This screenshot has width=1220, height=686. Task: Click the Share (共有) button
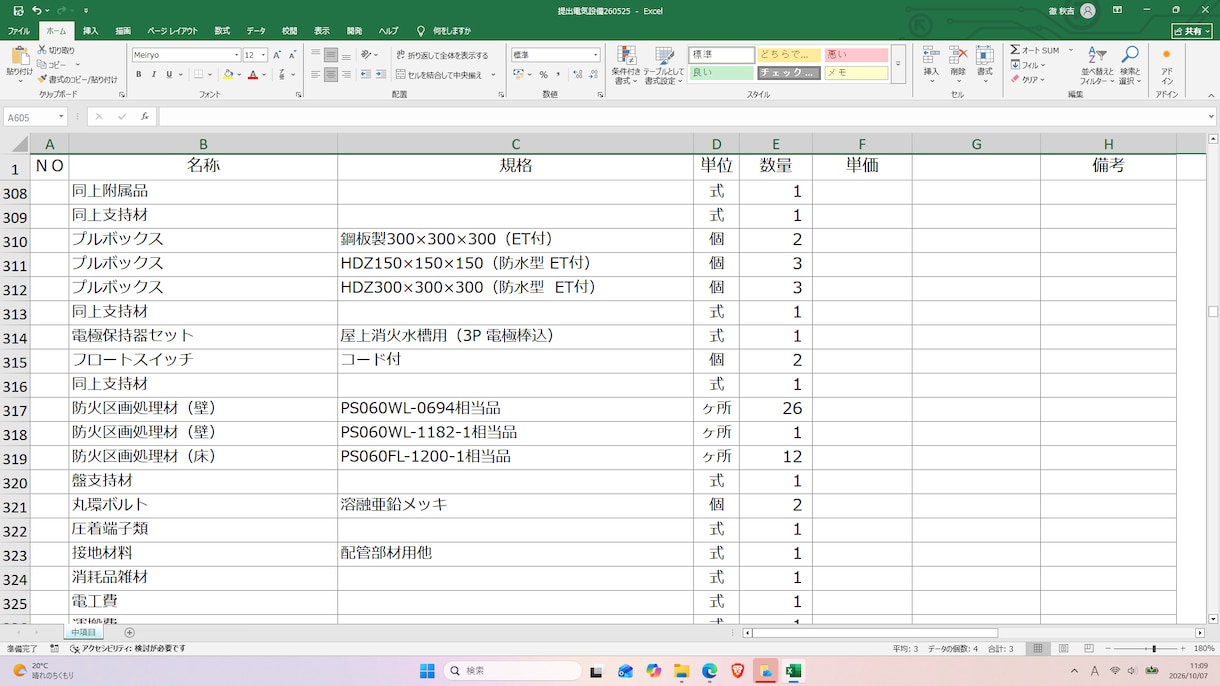click(x=1191, y=31)
